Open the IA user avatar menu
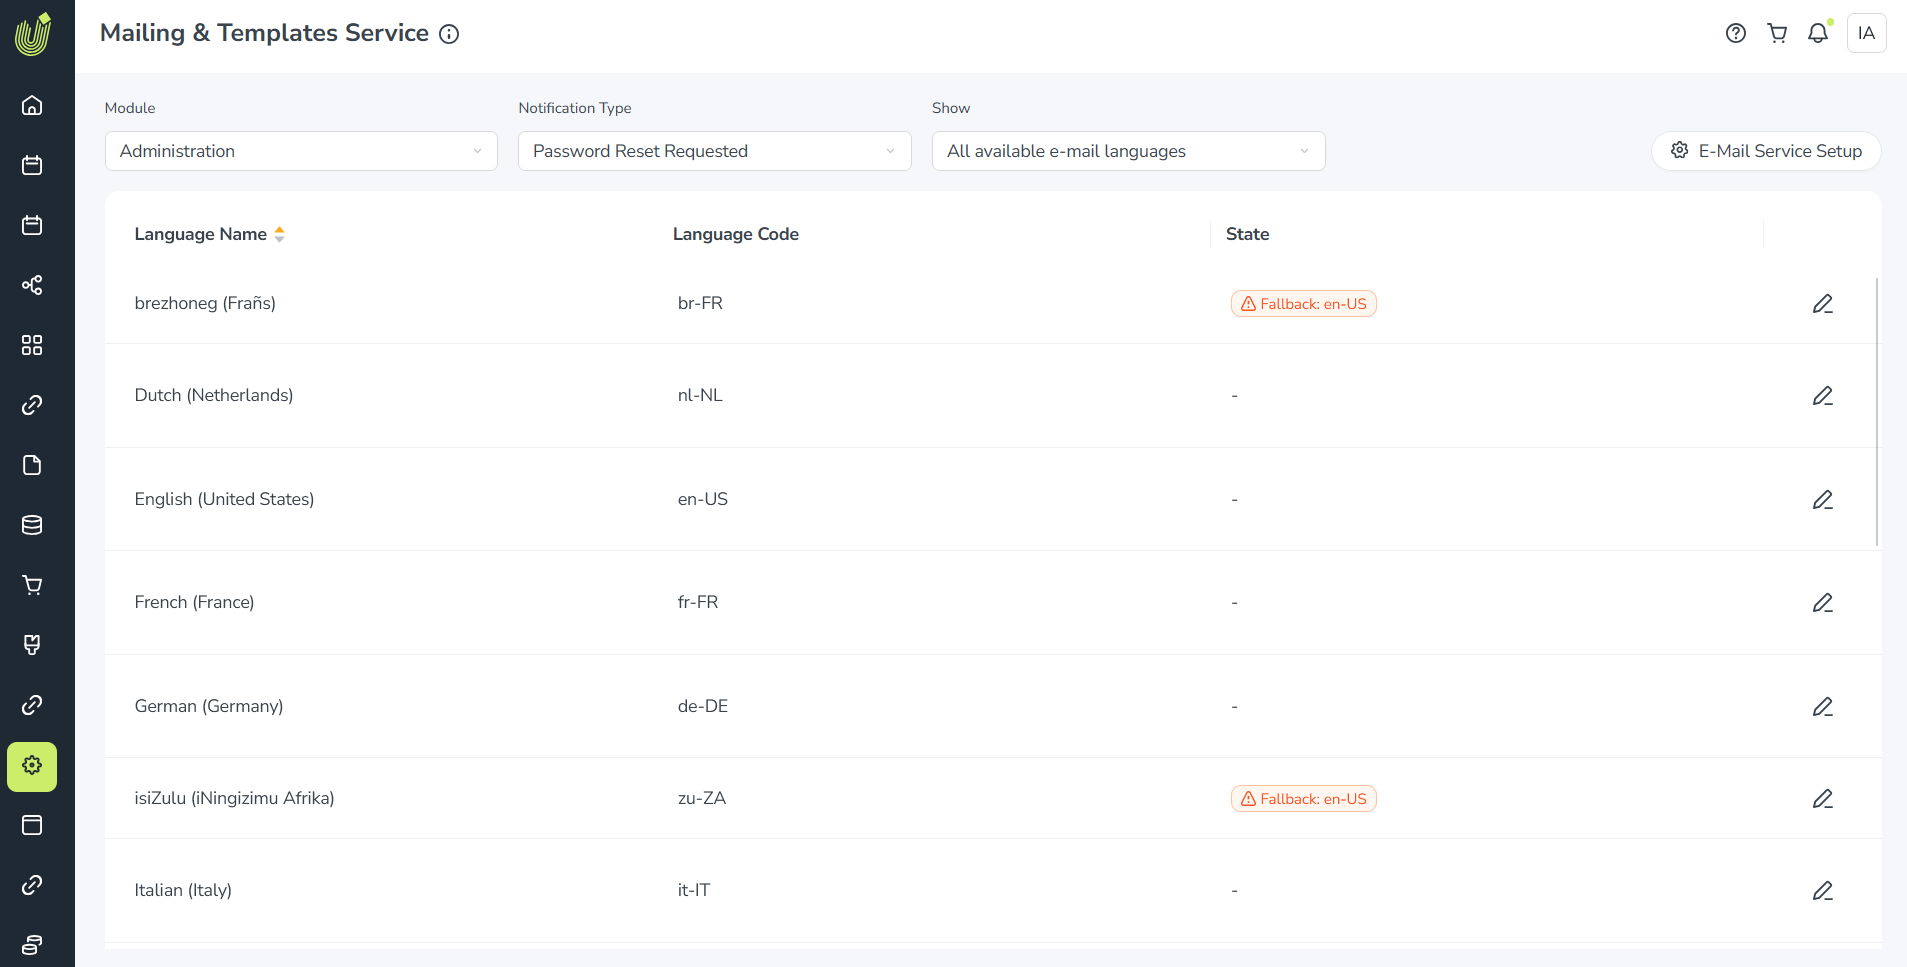The height and width of the screenshot is (967, 1907). click(x=1866, y=33)
